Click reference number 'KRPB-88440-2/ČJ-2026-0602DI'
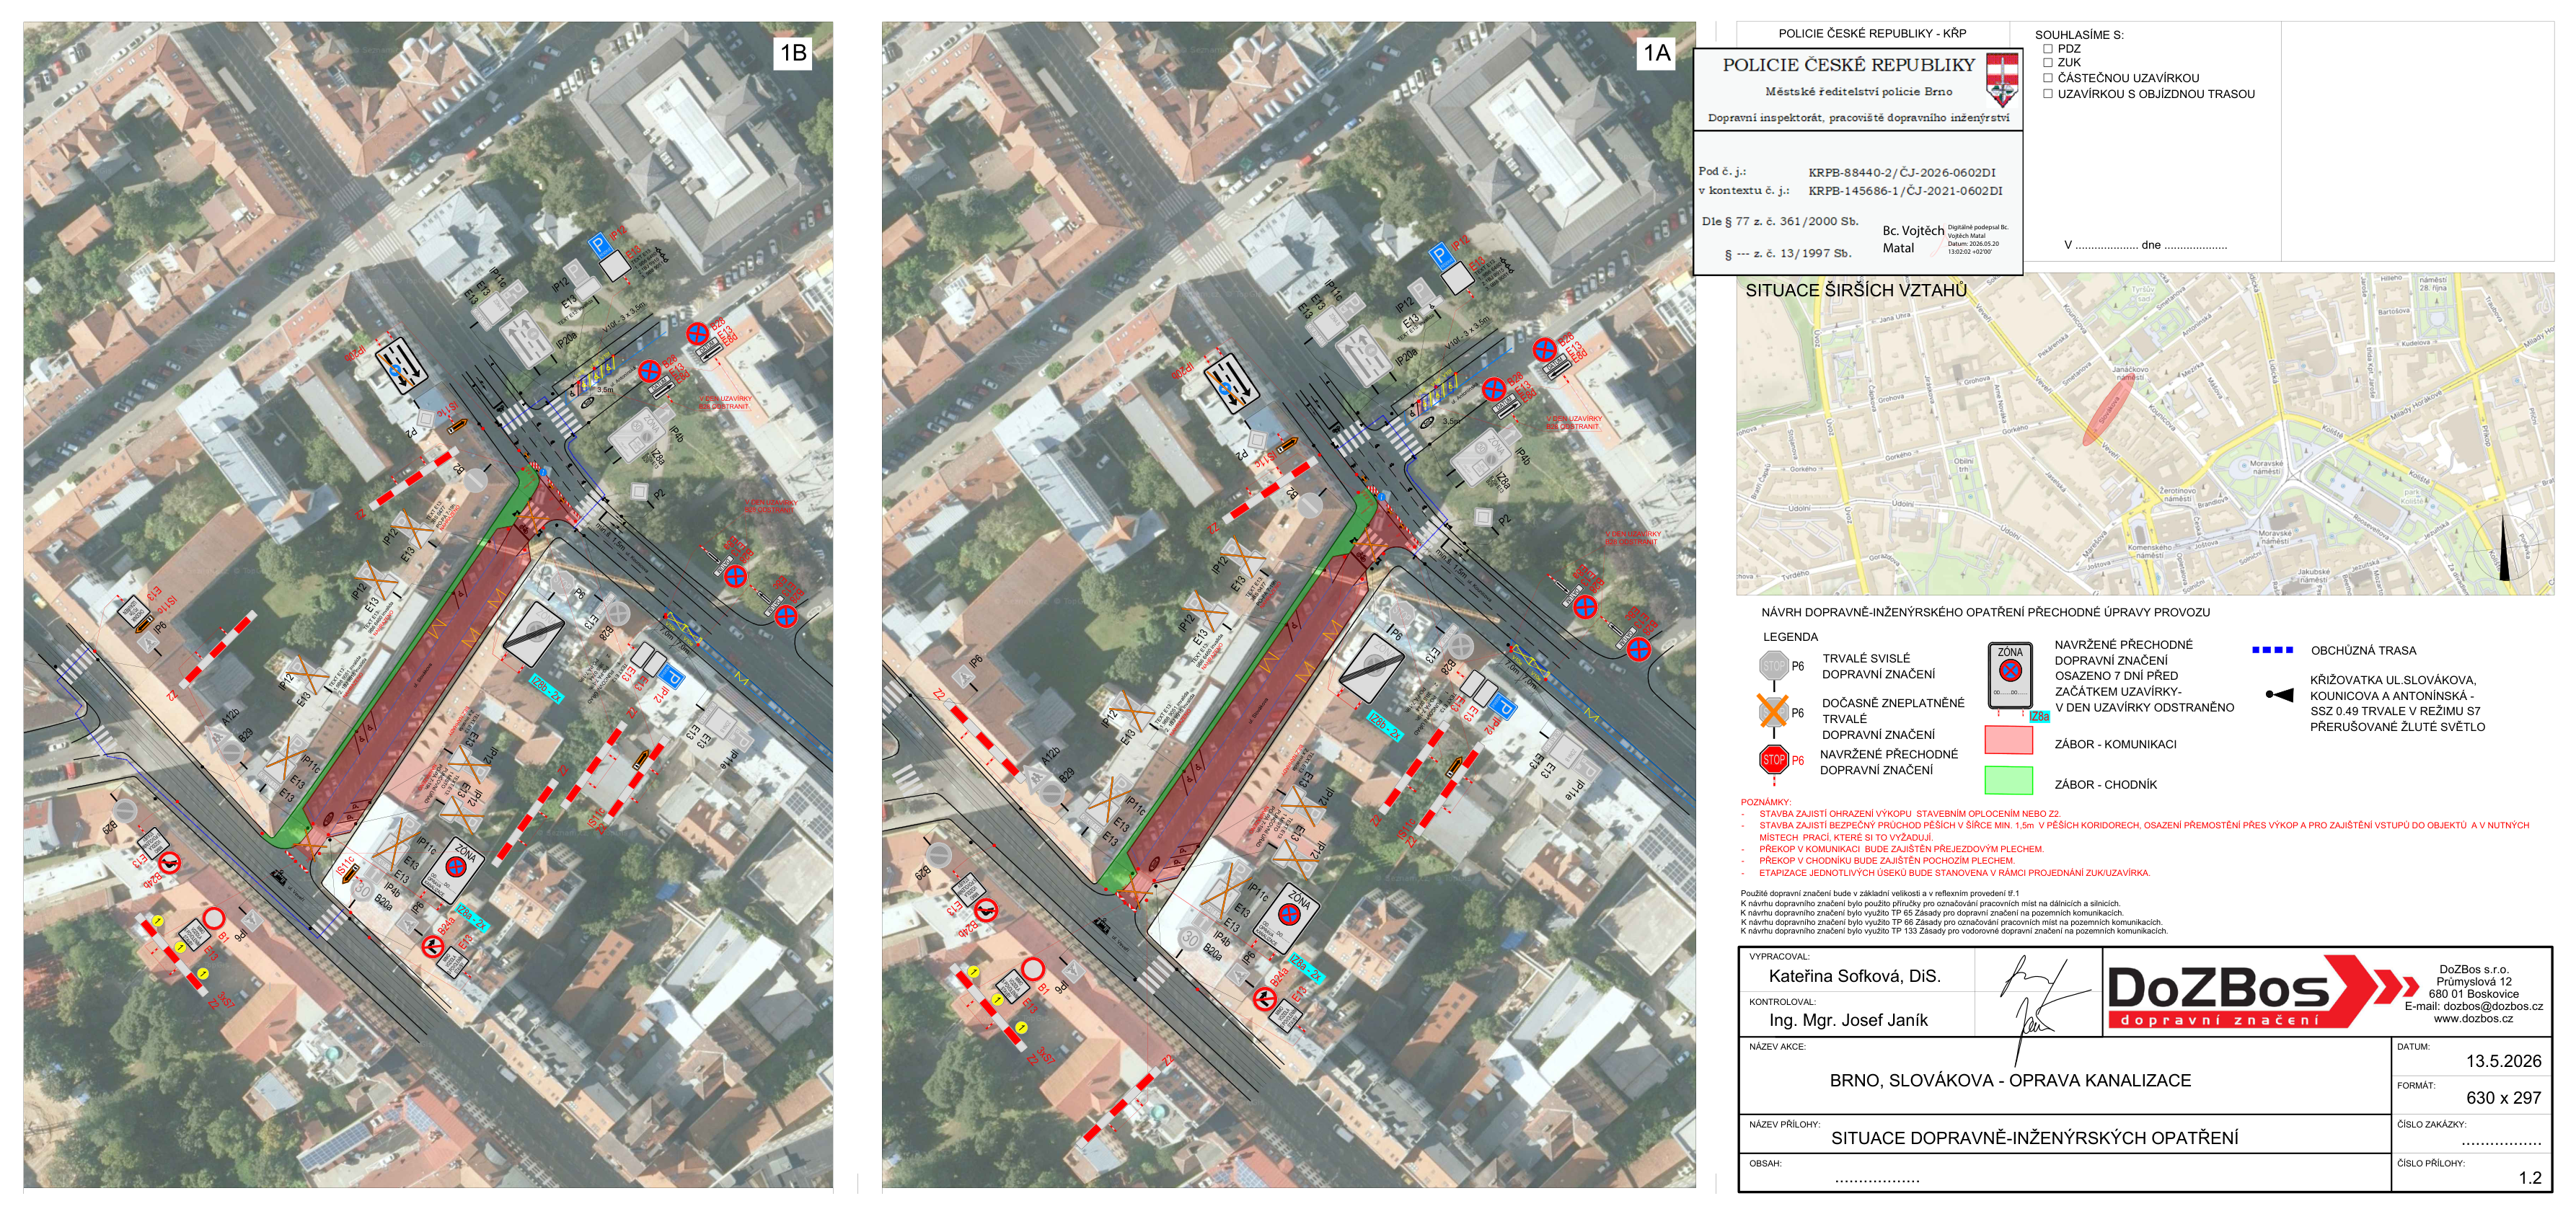Viewport: 2576px width, 1214px height. 1901,172
